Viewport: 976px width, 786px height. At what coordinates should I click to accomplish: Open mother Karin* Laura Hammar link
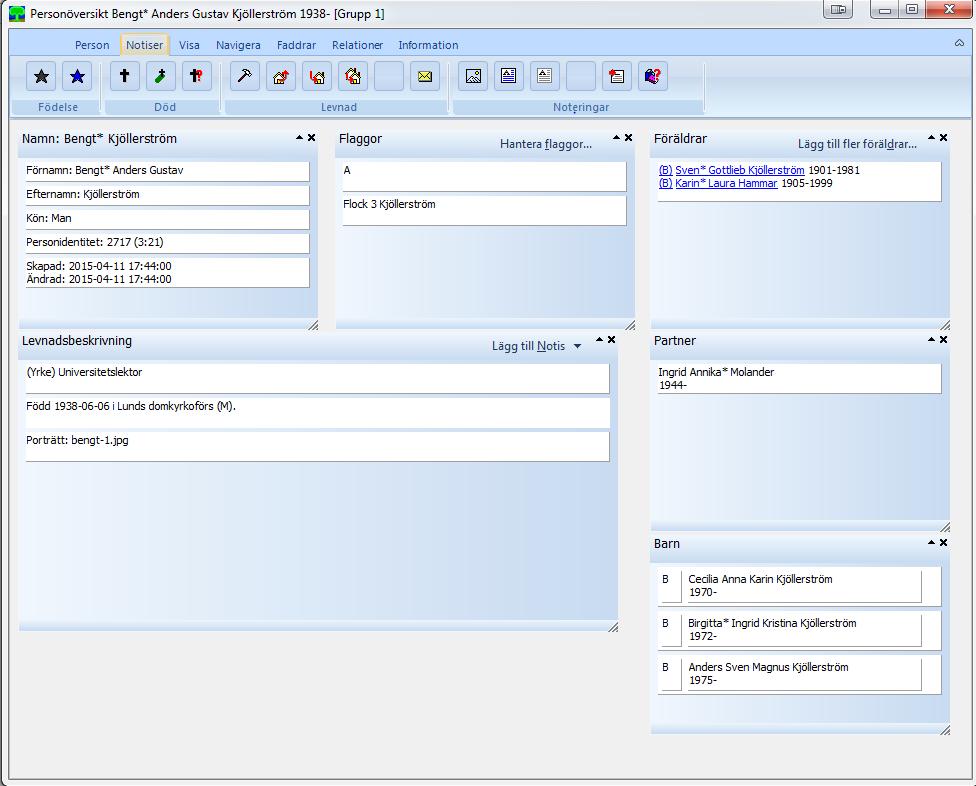pos(726,183)
